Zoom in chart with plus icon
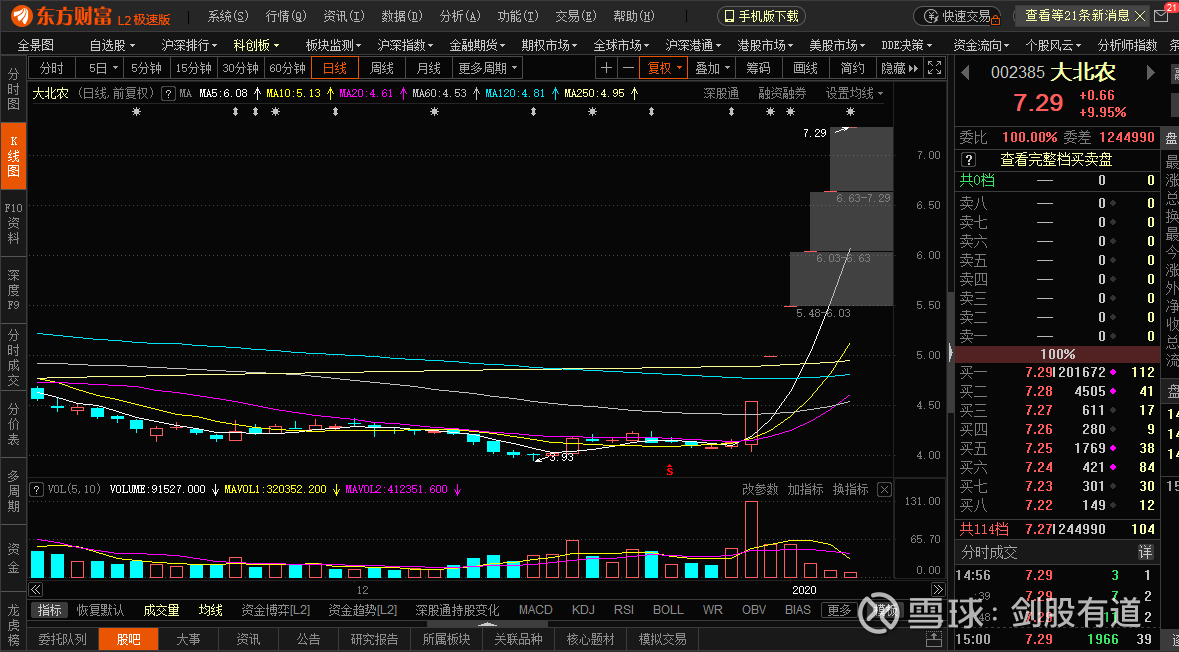The image size is (1179, 652). point(606,68)
